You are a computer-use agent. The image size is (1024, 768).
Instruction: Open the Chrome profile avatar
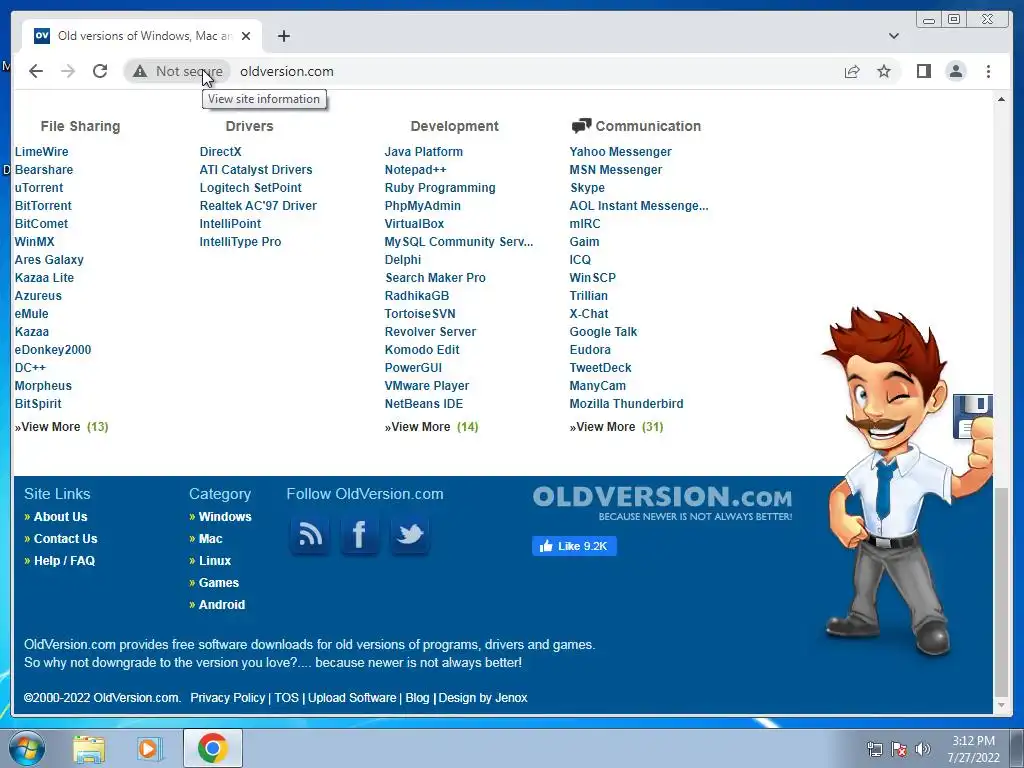coord(955,71)
